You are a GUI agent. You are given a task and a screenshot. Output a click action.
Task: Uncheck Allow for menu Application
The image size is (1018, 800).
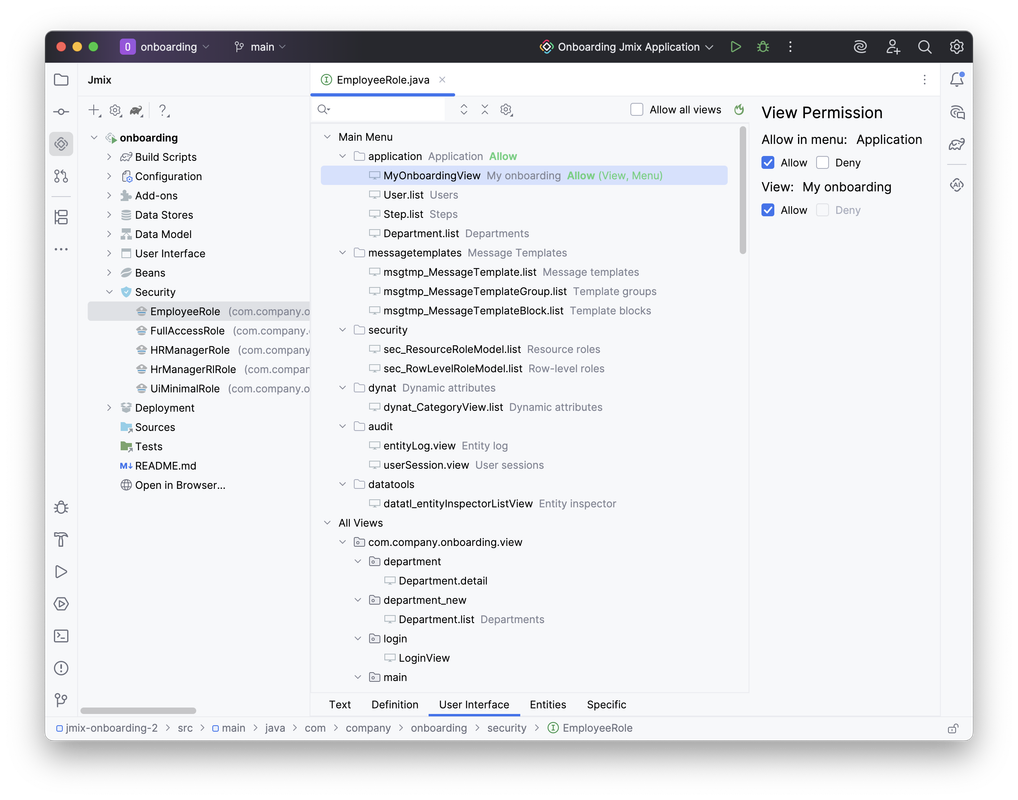768,162
